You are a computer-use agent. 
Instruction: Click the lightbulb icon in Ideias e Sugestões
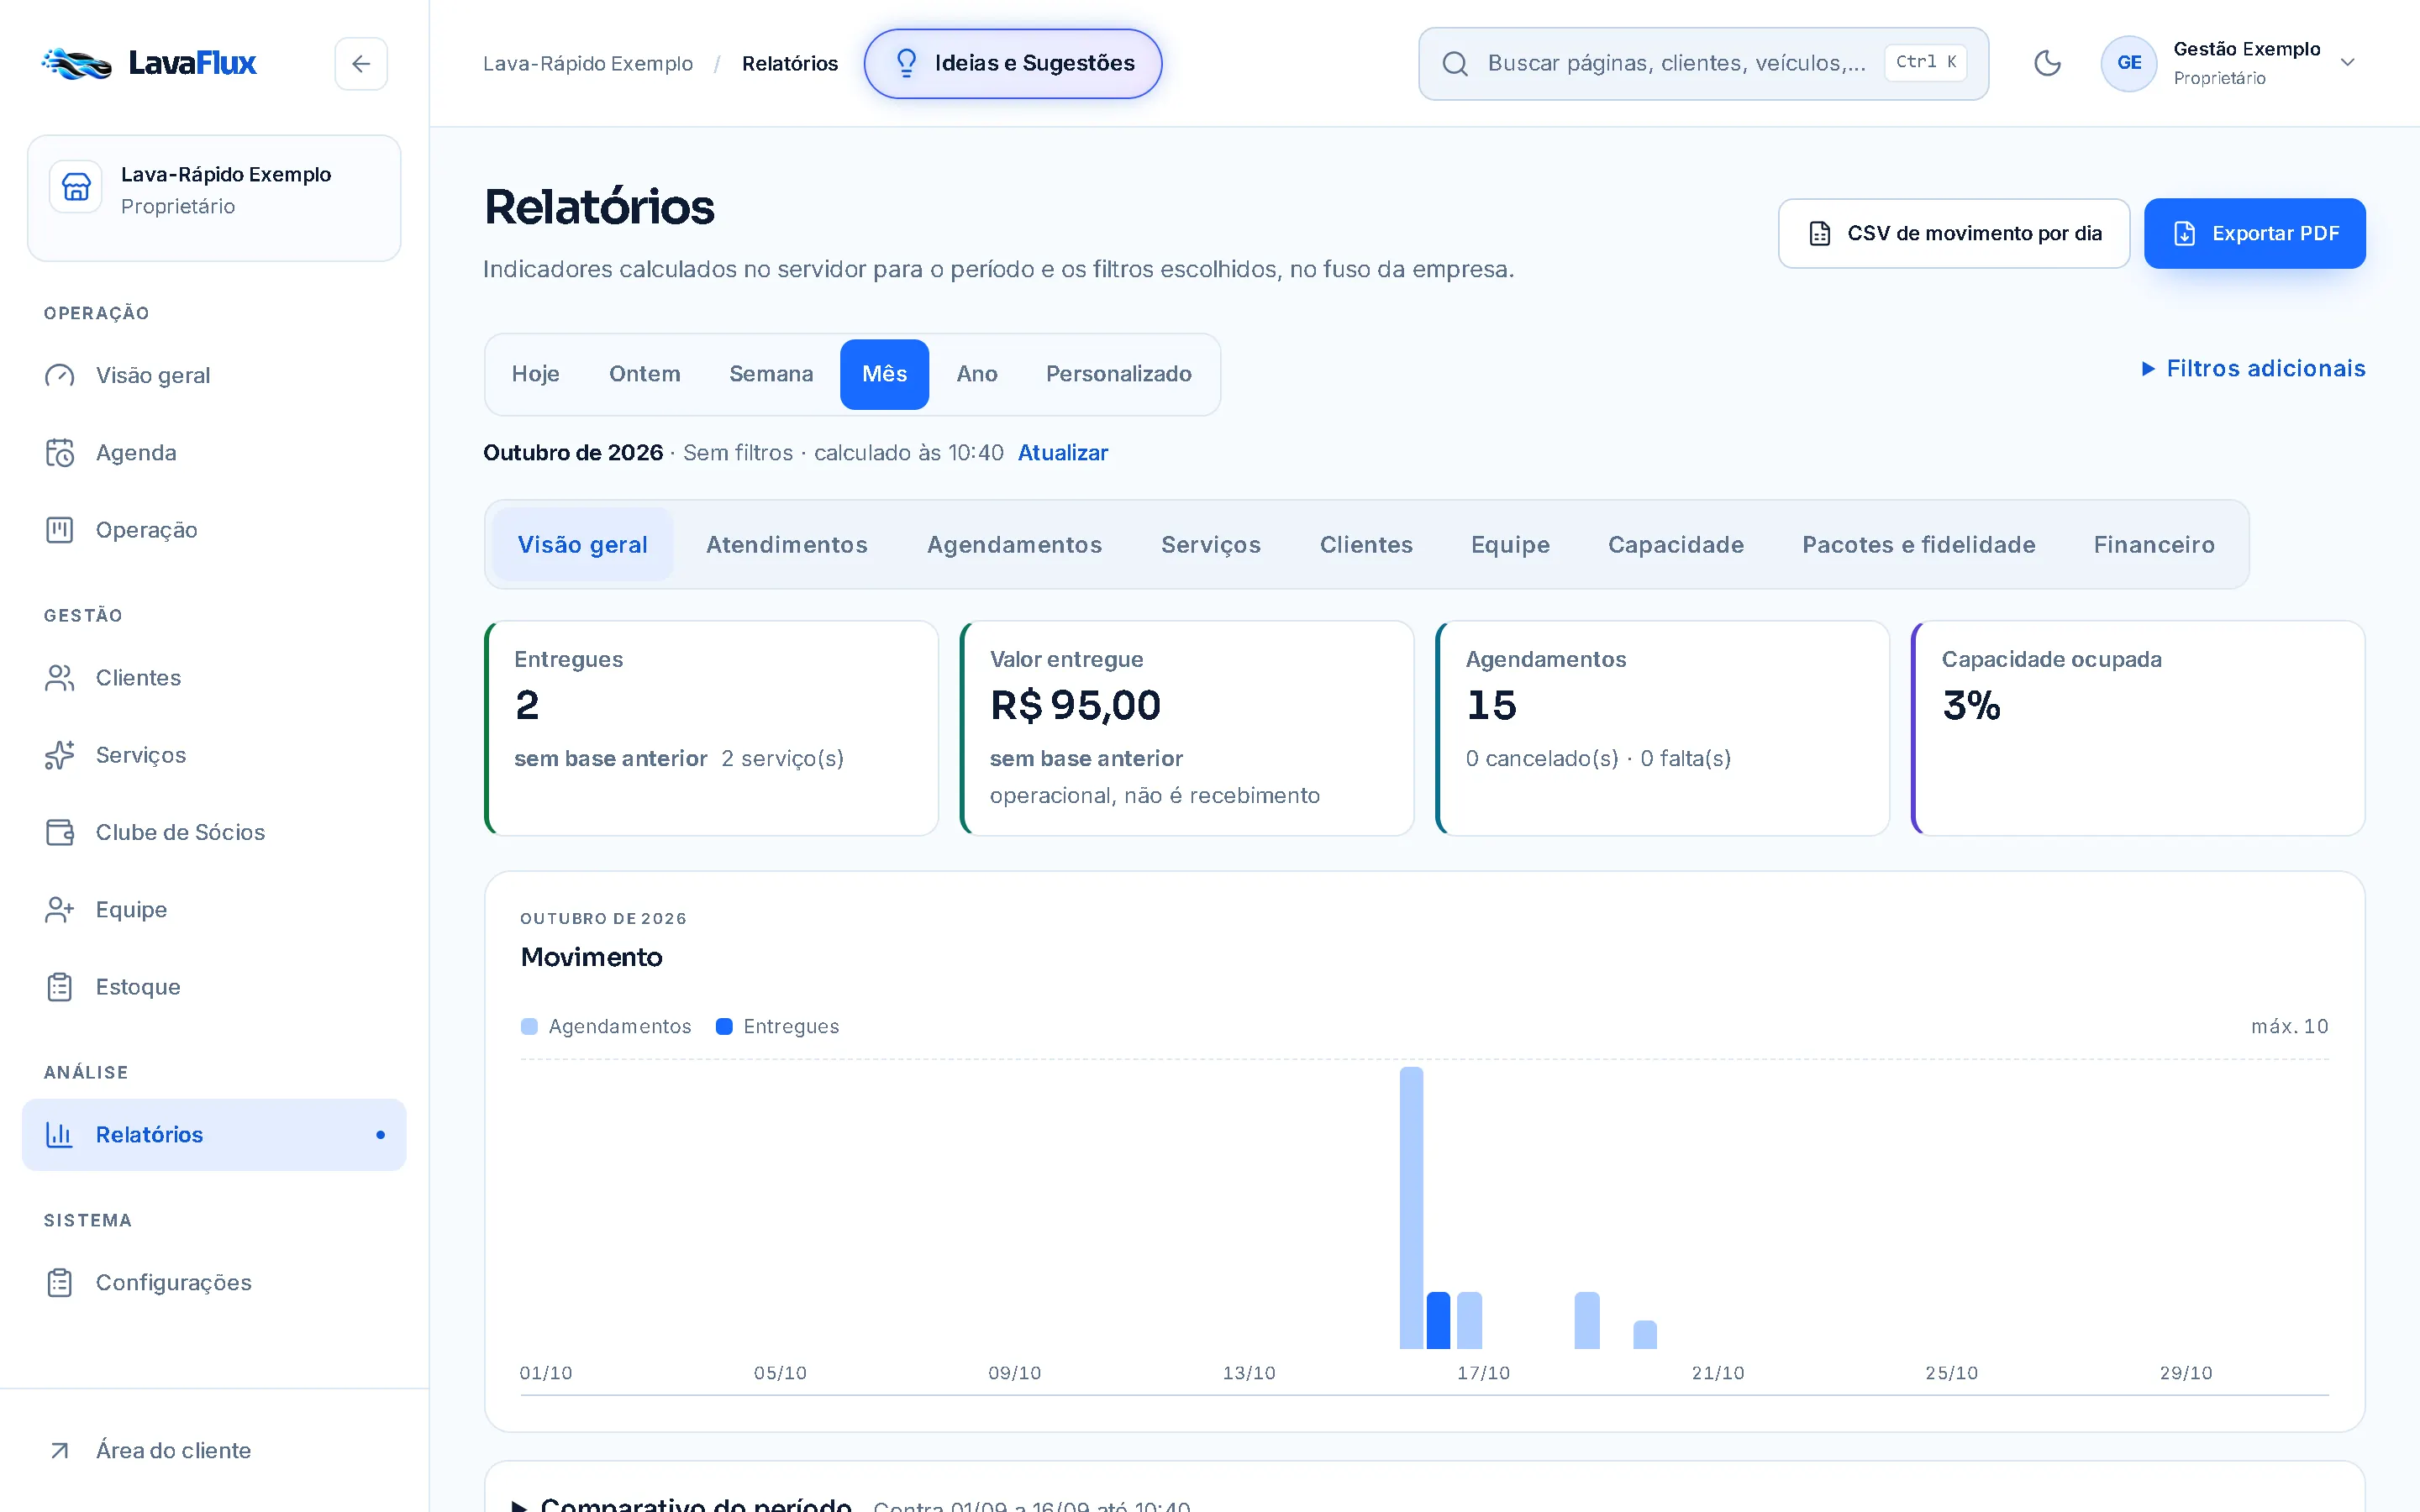point(906,64)
